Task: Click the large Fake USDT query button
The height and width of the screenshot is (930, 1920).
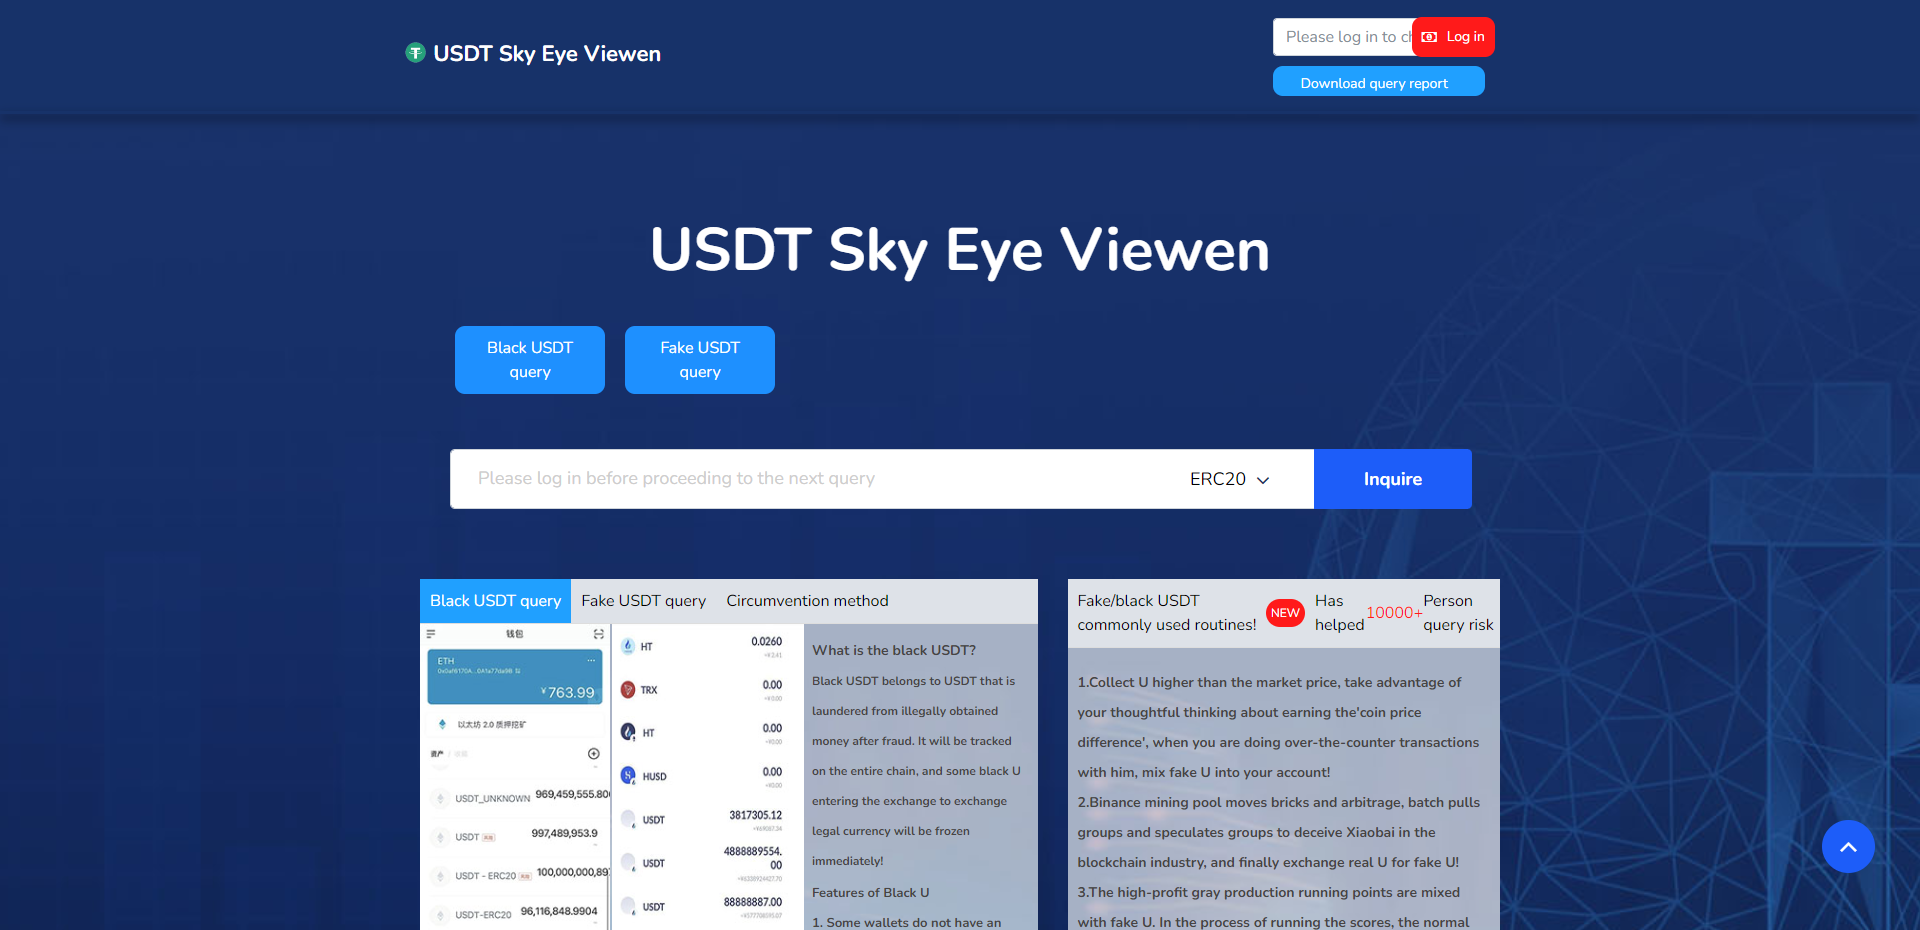Action: (x=700, y=360)
